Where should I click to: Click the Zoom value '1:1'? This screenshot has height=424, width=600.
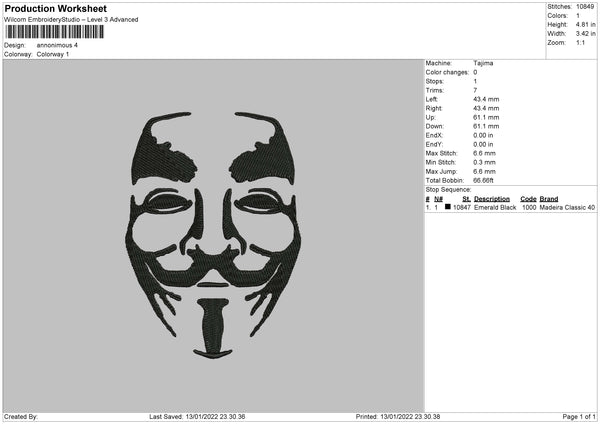pyautogui.click(x=580, y=42)
